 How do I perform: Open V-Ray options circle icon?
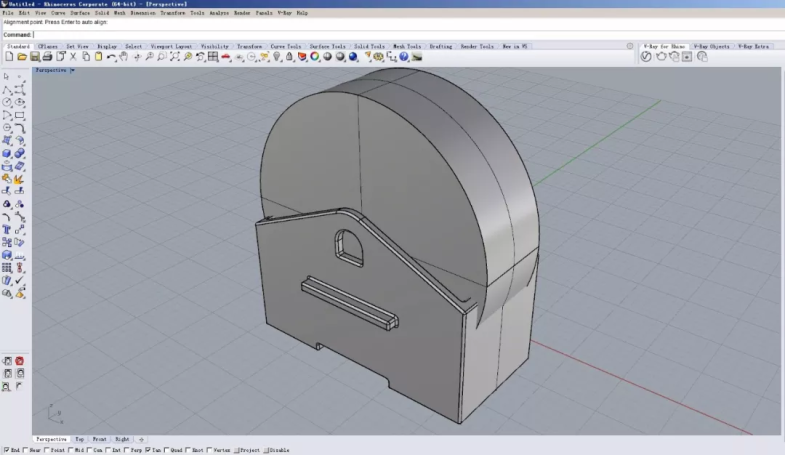point(646,57)
